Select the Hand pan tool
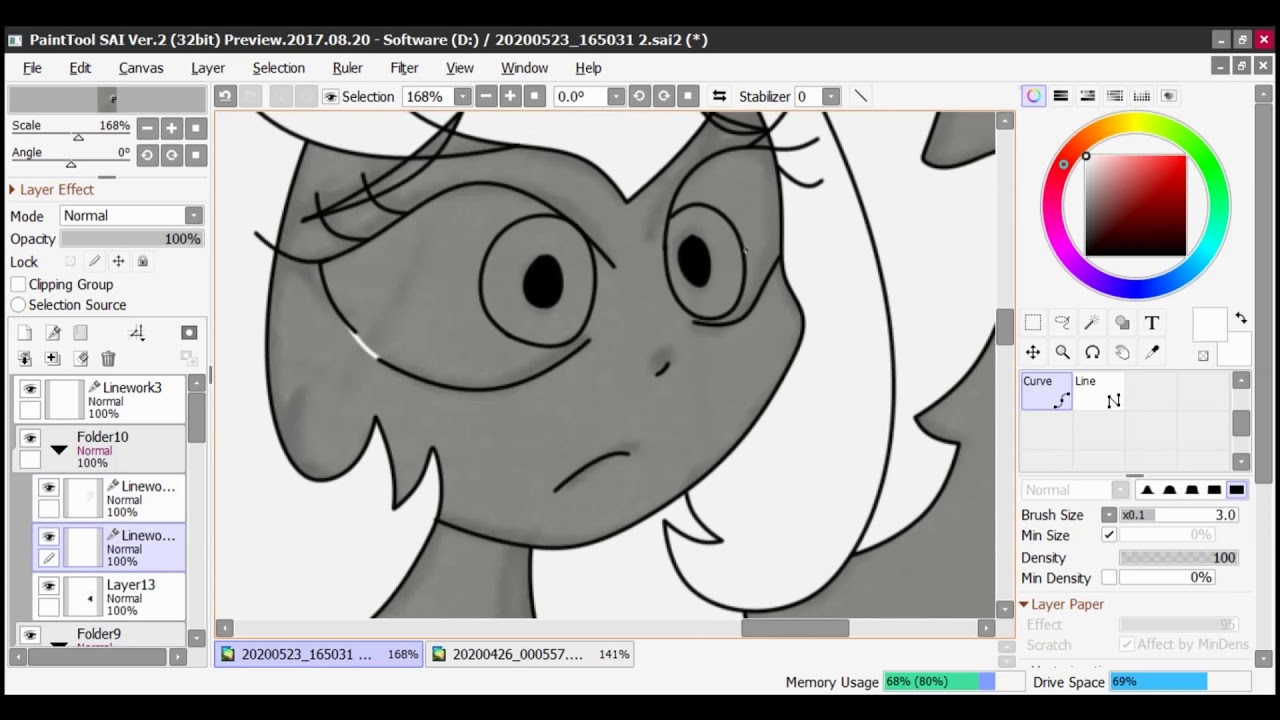 1122,352
